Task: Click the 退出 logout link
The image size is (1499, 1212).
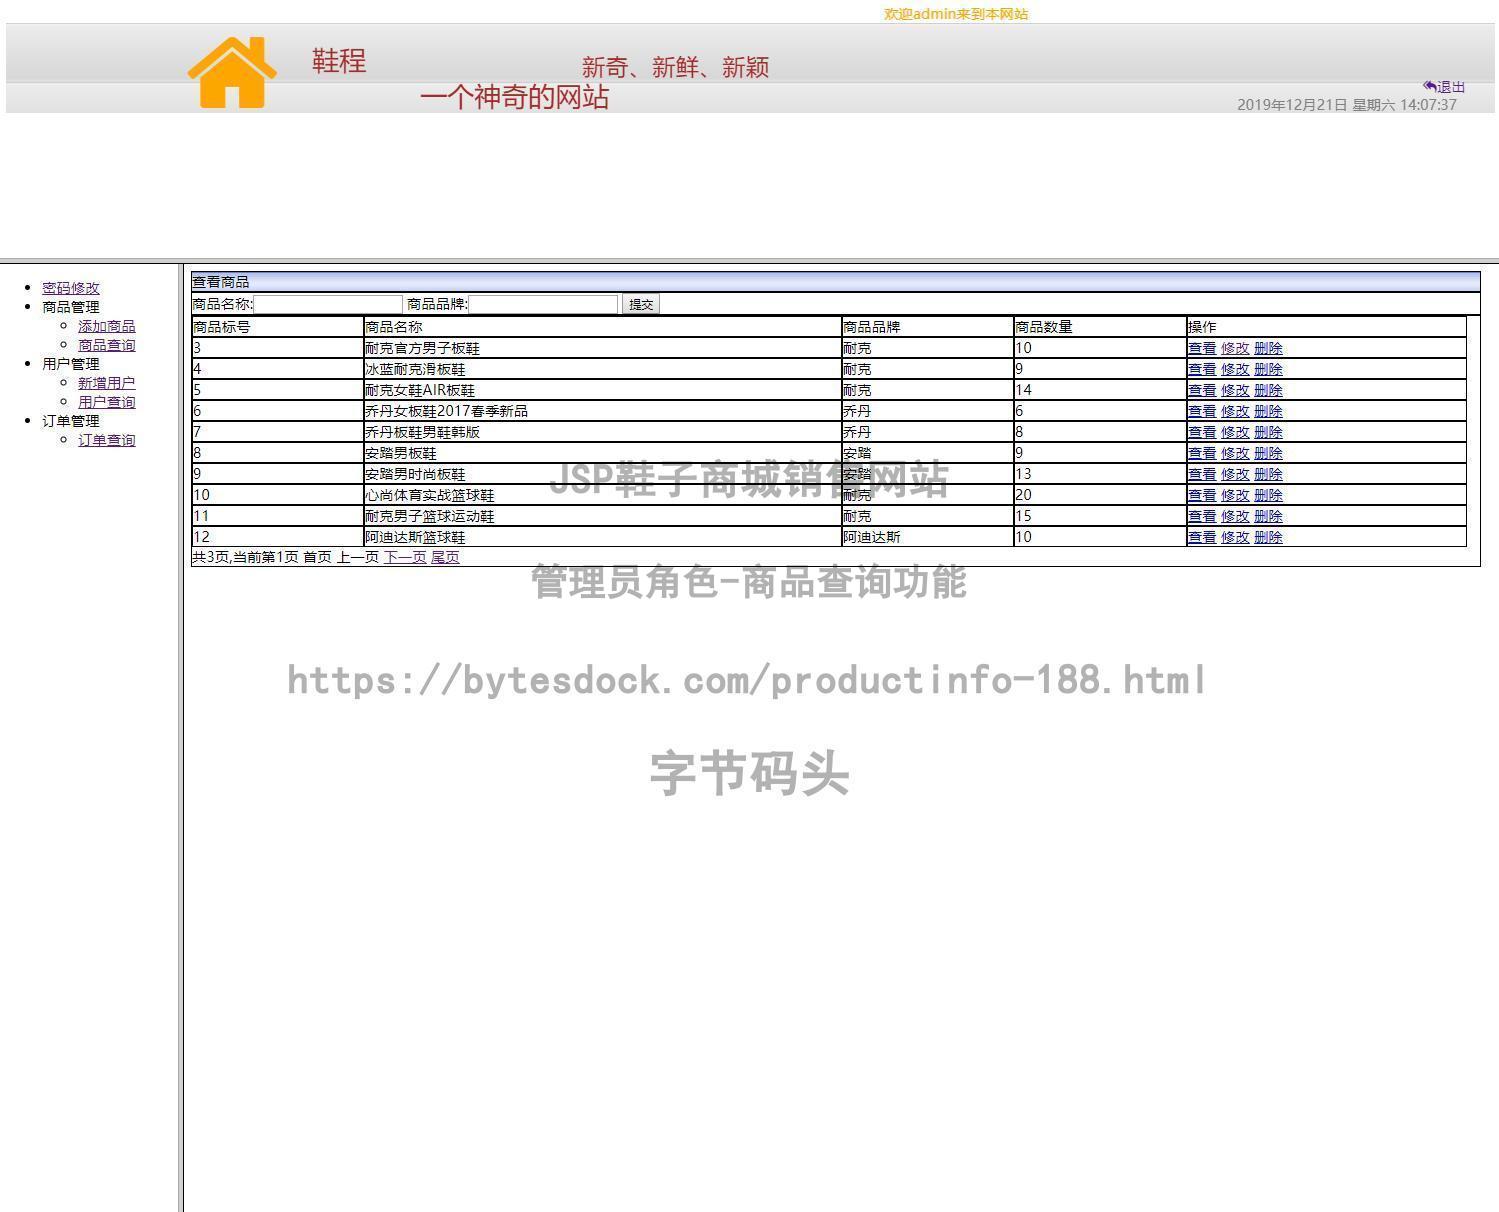Action: pyautogui.click(x=1444, y=87)
